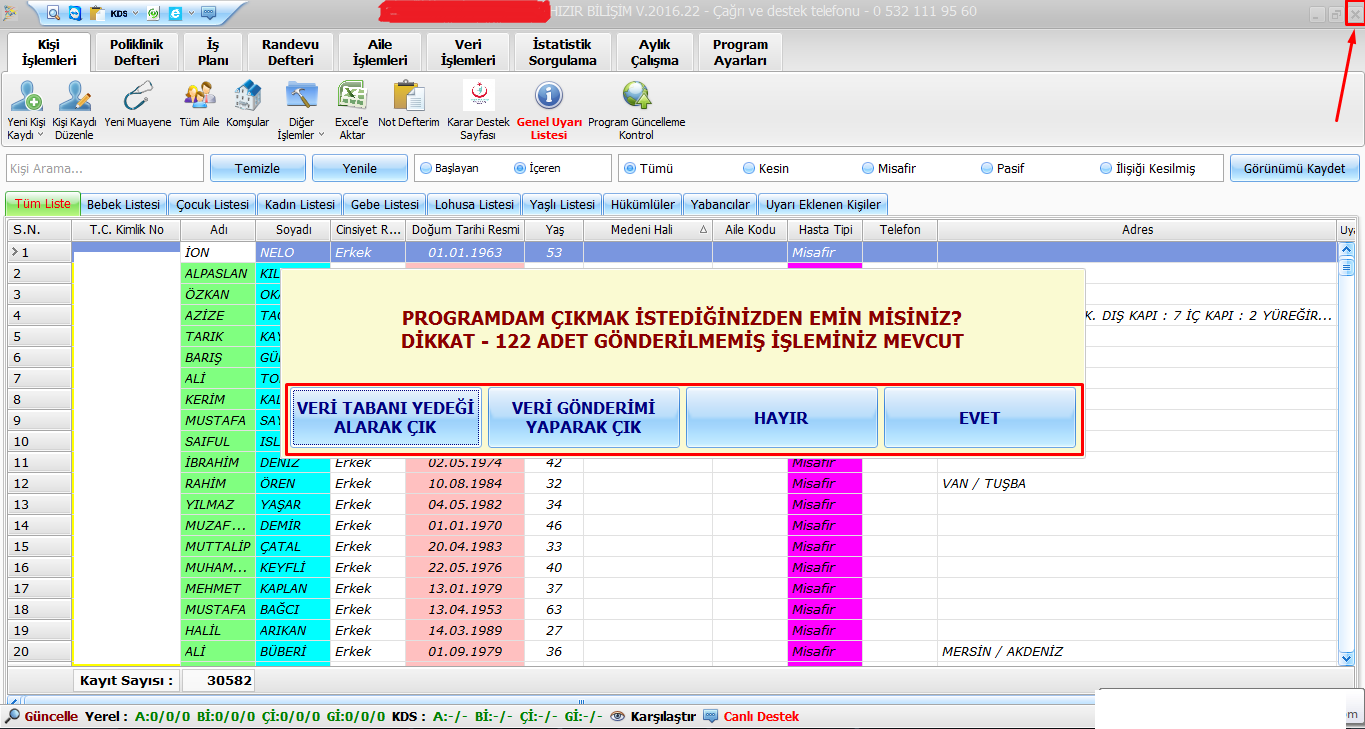Select the Başlayan radio button

(425, 169)
